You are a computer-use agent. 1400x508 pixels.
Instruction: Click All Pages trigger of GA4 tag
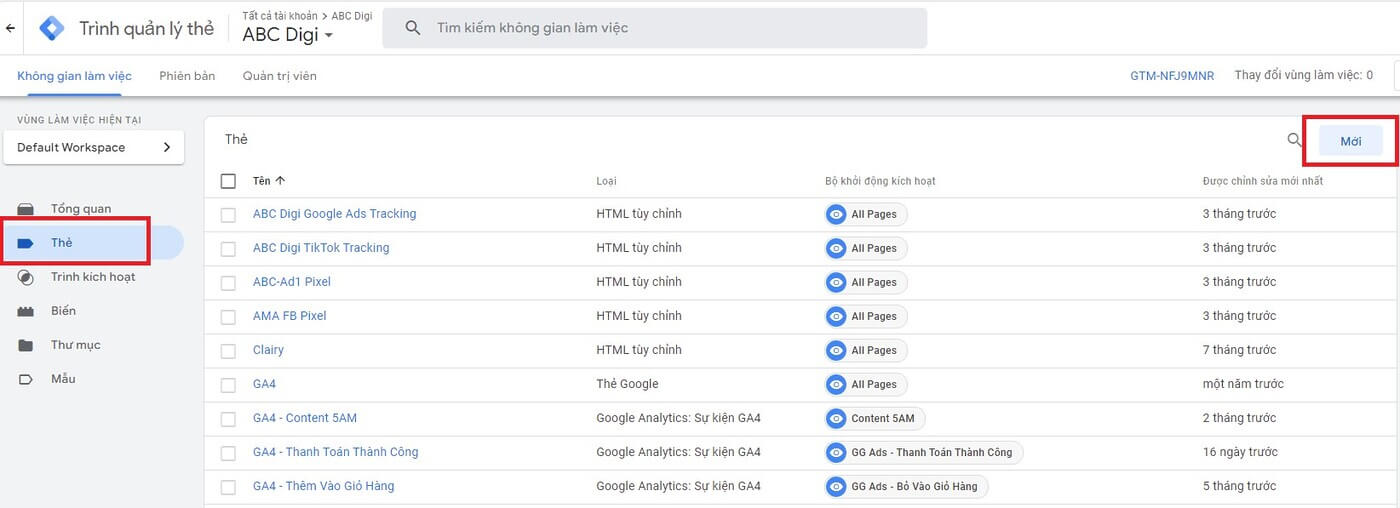click(x=865, y=384)
